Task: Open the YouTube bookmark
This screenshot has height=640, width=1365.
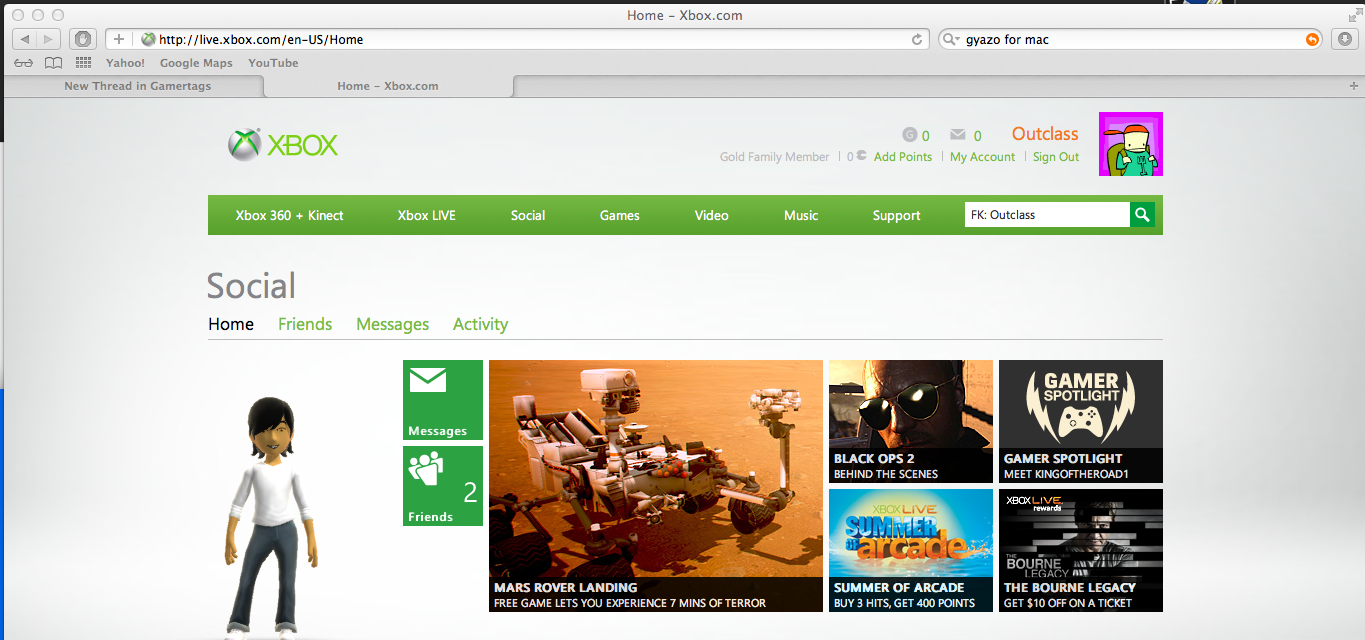Action: click(273, 63)
